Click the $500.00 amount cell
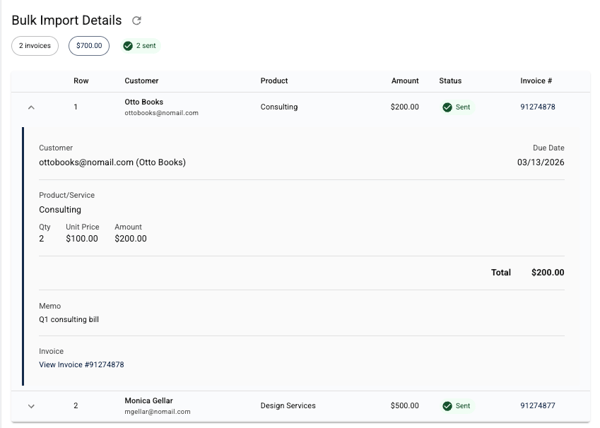This screenshot has height=428, width=600. (404, 405)
